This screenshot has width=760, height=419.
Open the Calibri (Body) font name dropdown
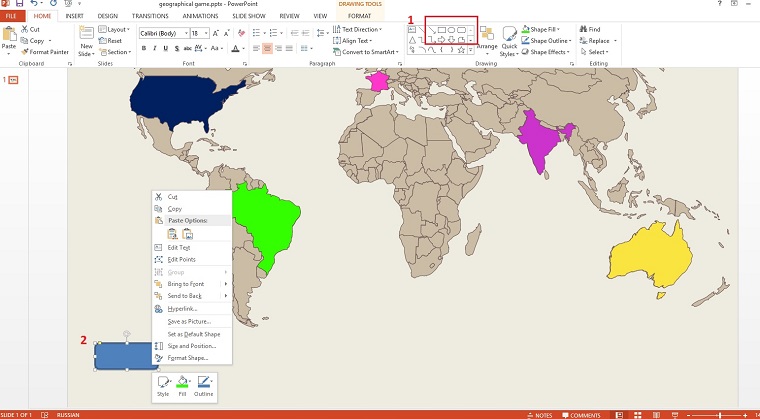[x=163, y=32]
